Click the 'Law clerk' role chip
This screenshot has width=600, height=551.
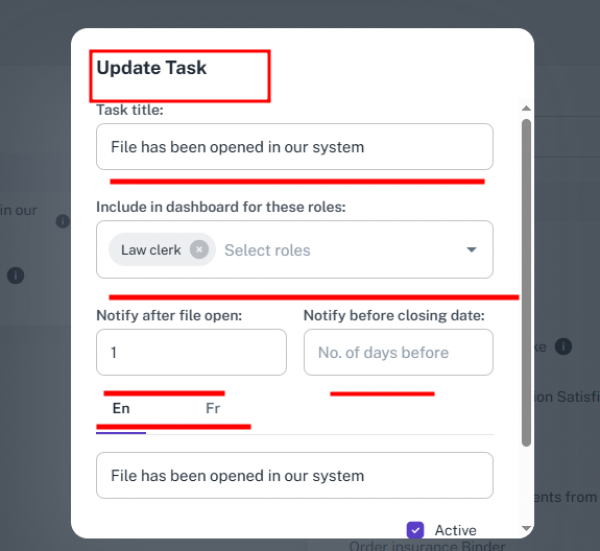[151, 250]
